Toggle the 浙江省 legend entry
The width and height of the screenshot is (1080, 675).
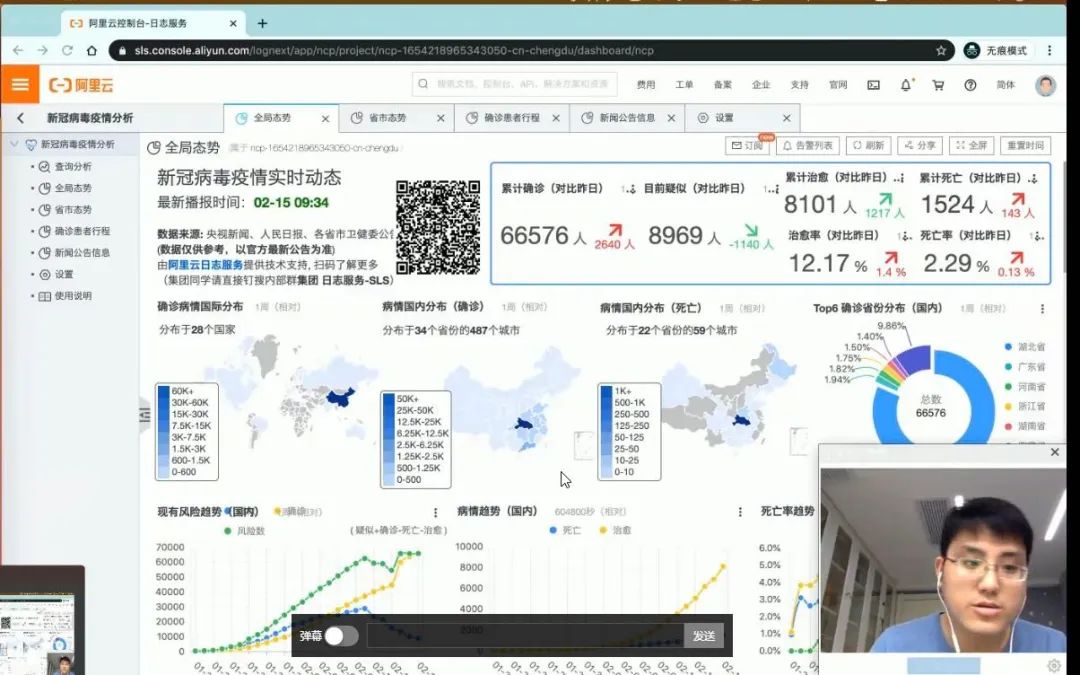pos(1024,406)
